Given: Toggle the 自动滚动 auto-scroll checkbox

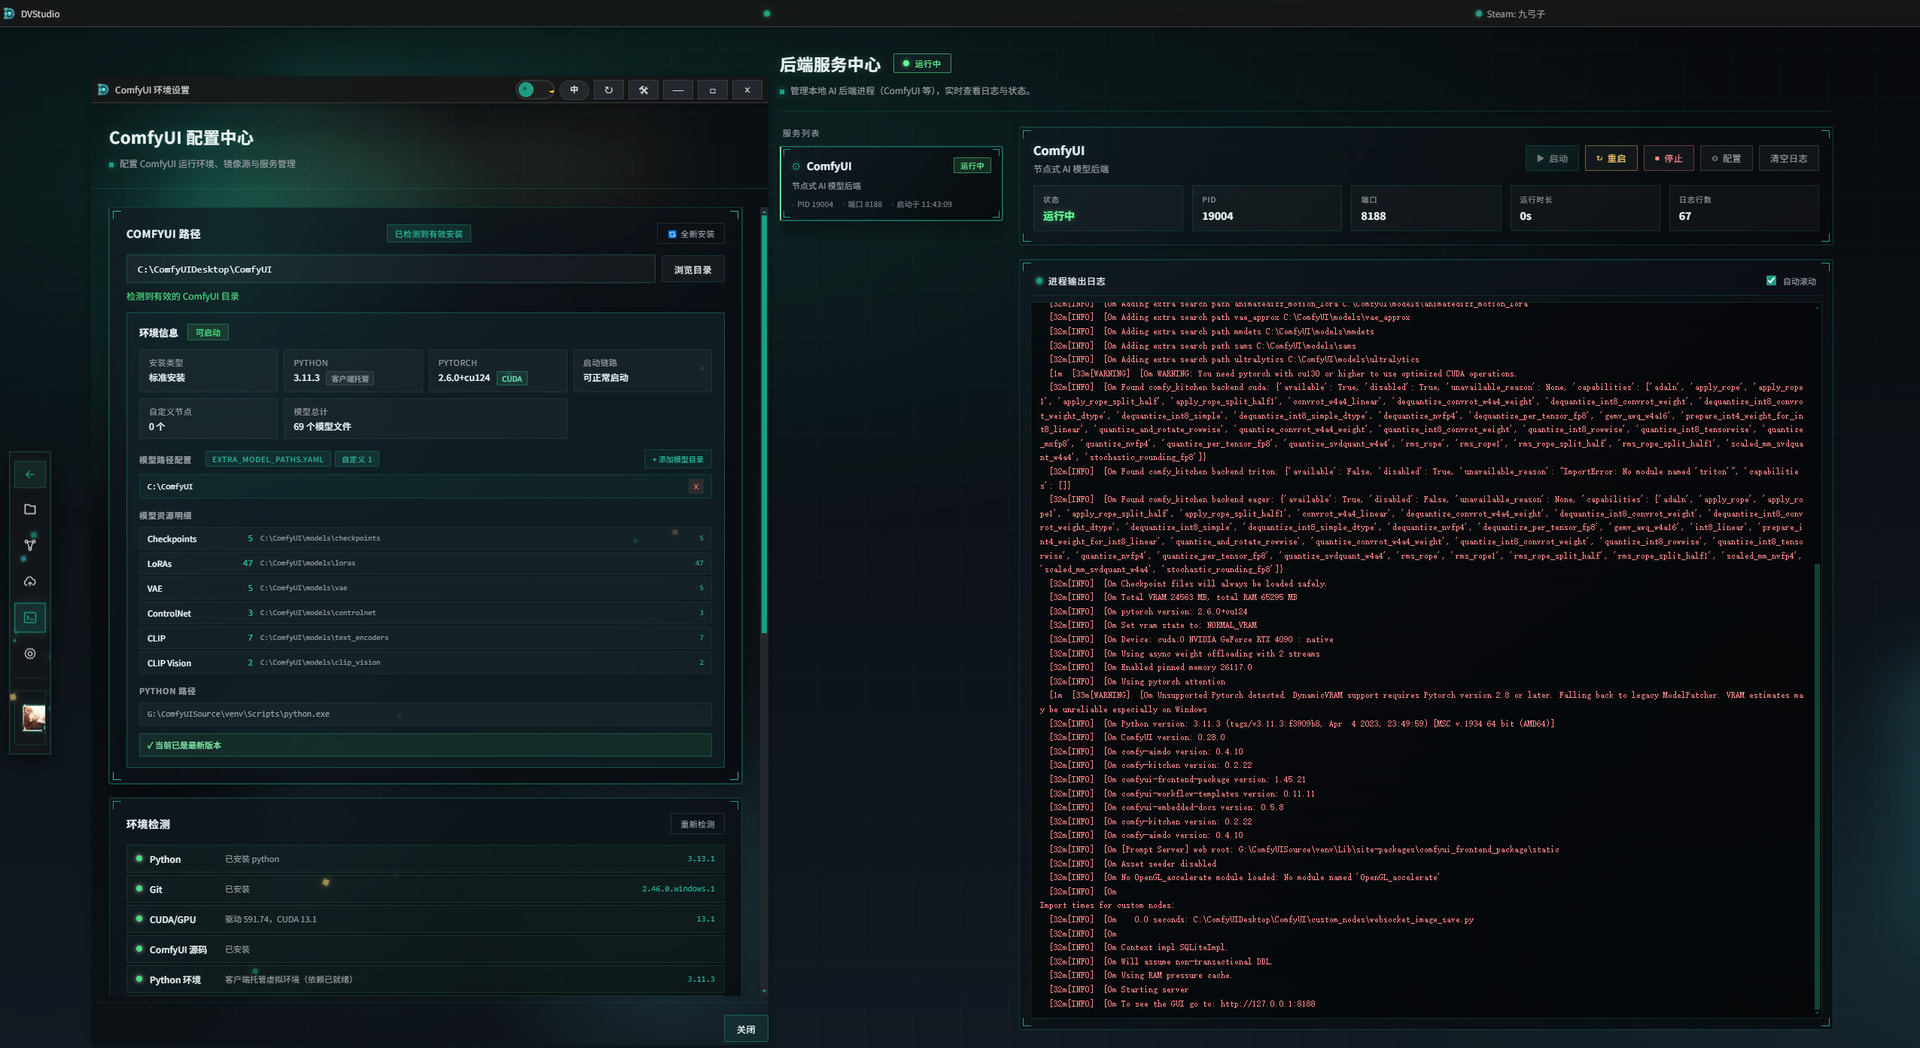Looking at the screenshot, I should [x=1771, y=281].
